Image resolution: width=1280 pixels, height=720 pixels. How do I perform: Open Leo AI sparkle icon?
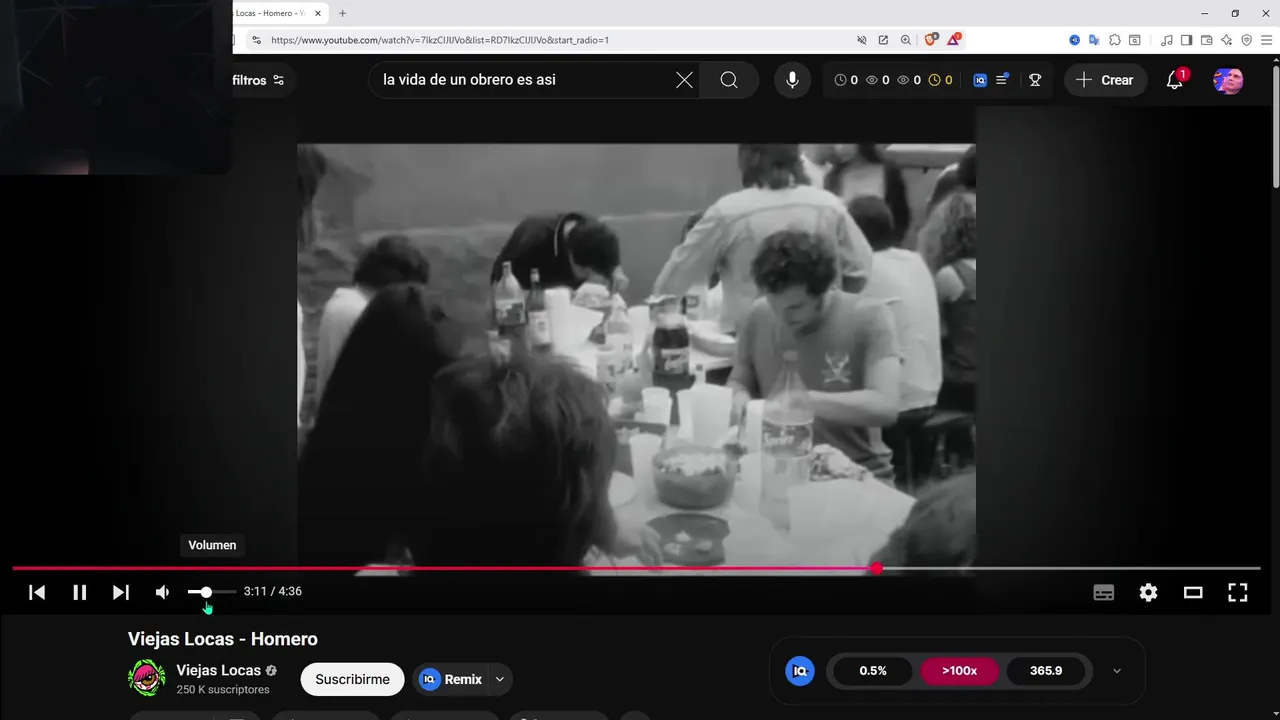[x=1226, y=40]
